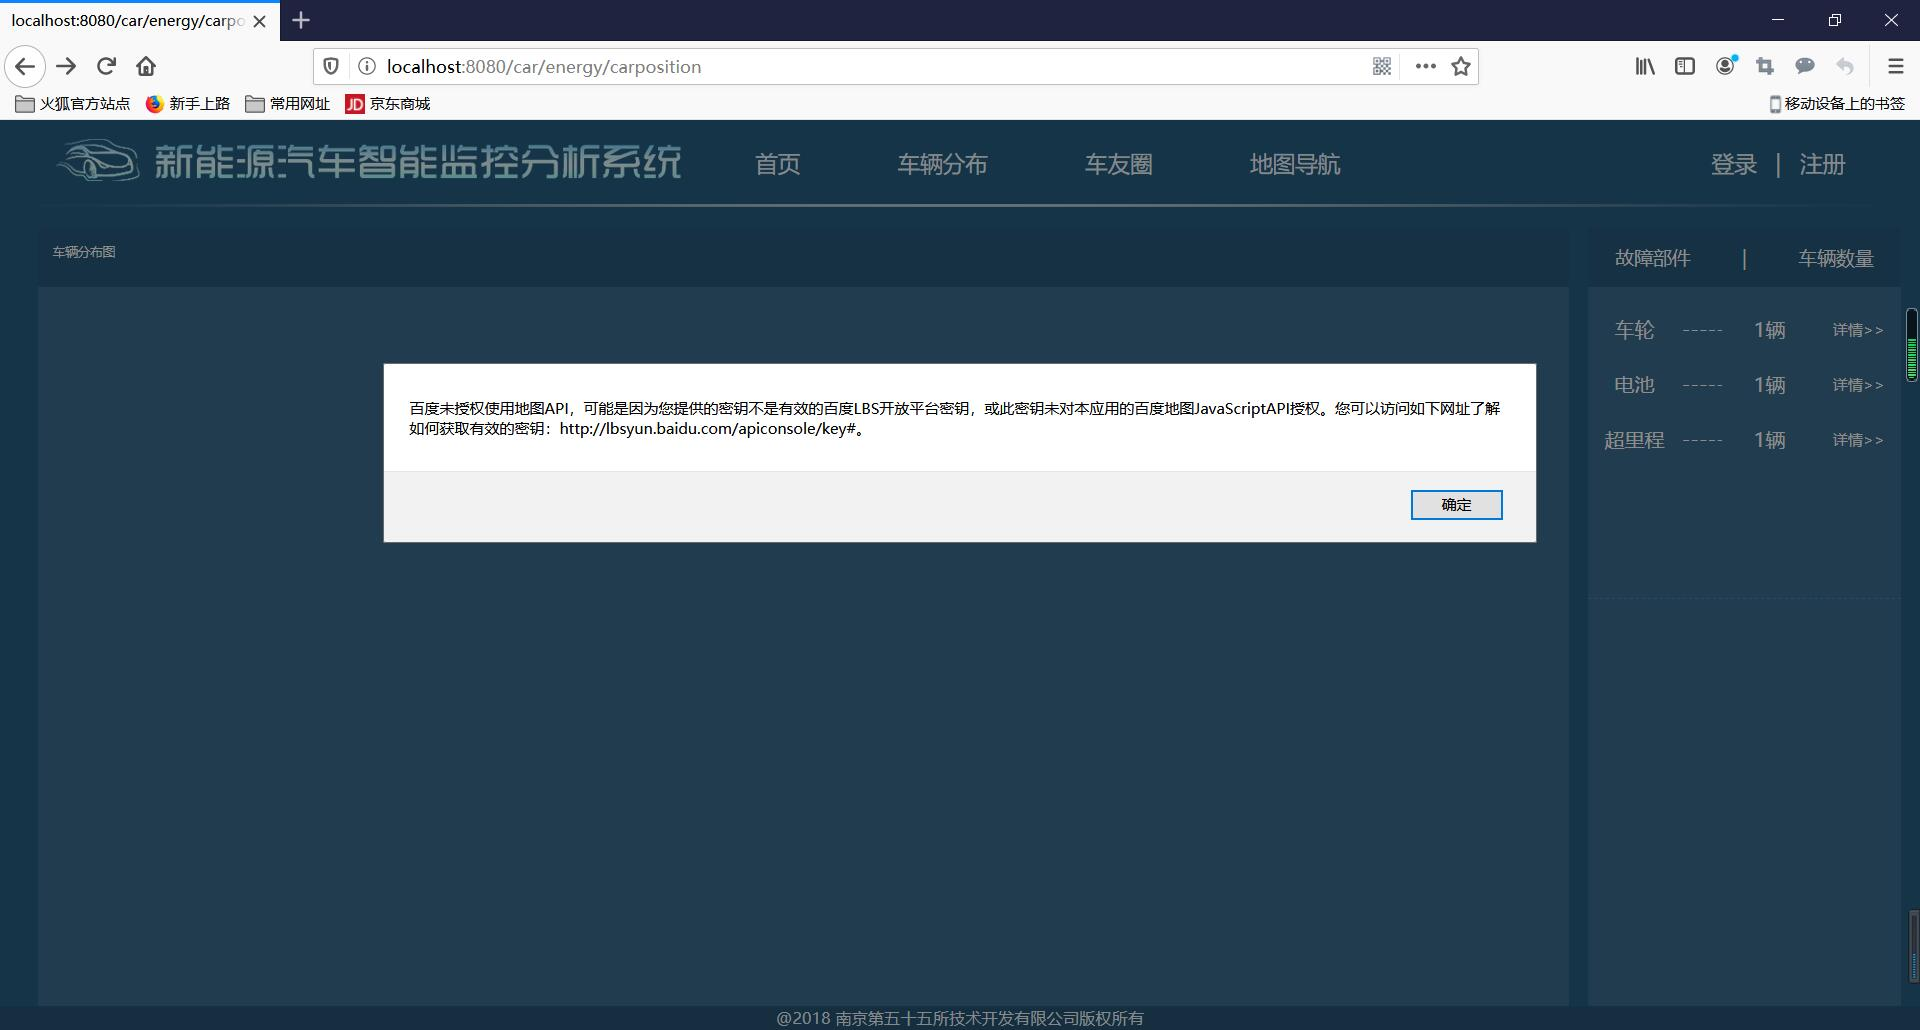Switch to the 车辆分布 menu item
The height and width of the screenshot is (1030, 1920).
pos(941,164)
